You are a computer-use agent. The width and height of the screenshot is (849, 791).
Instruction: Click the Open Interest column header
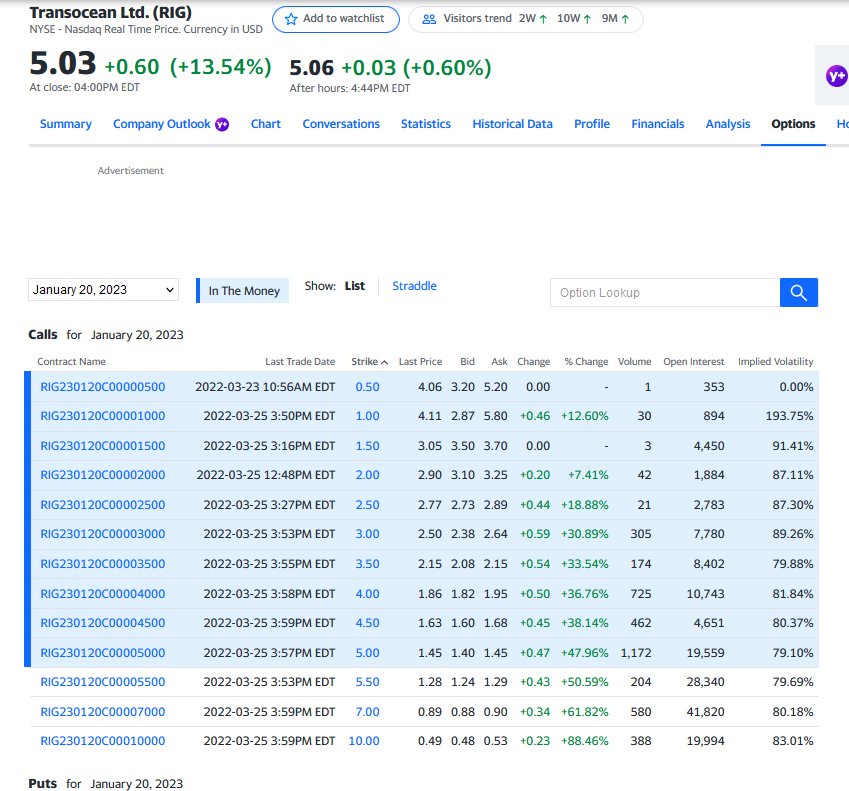tap(694, 362)
